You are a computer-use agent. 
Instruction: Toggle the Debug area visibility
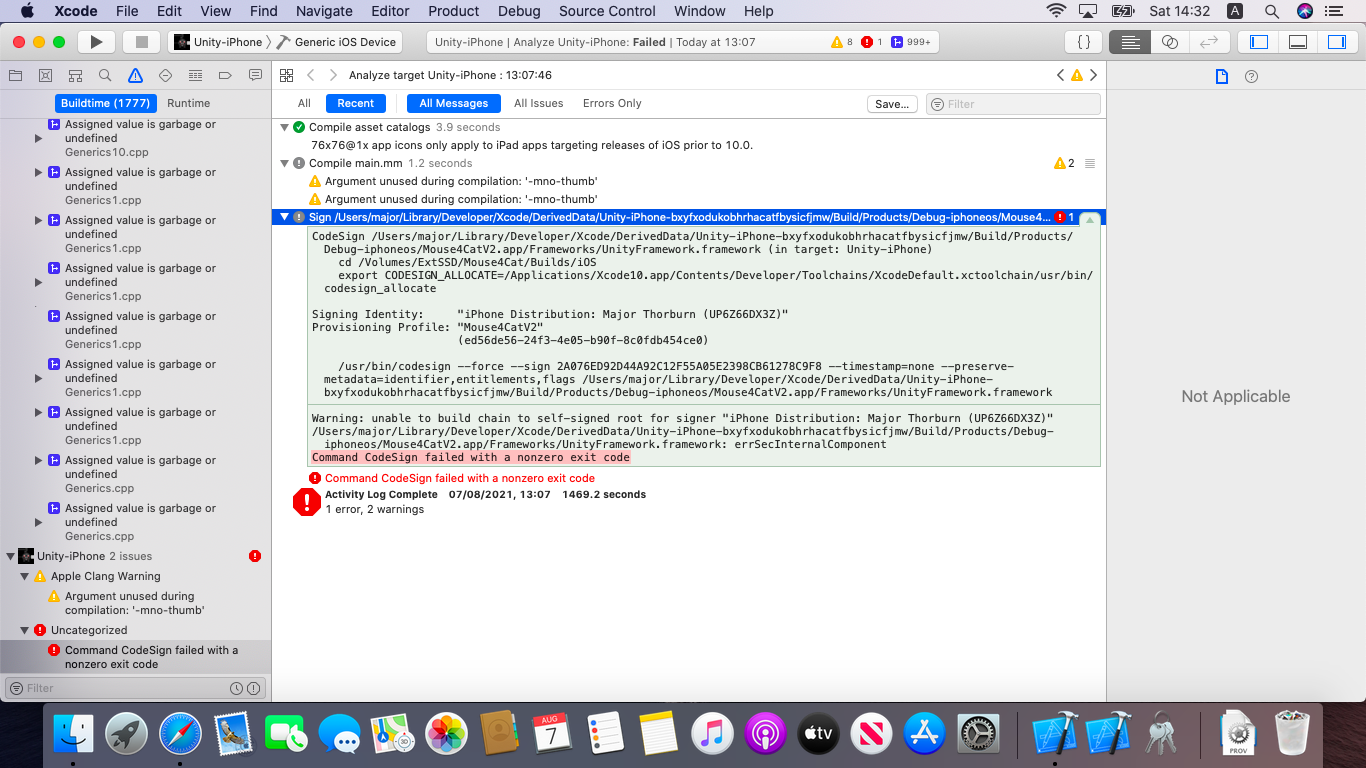(1298, 42)
